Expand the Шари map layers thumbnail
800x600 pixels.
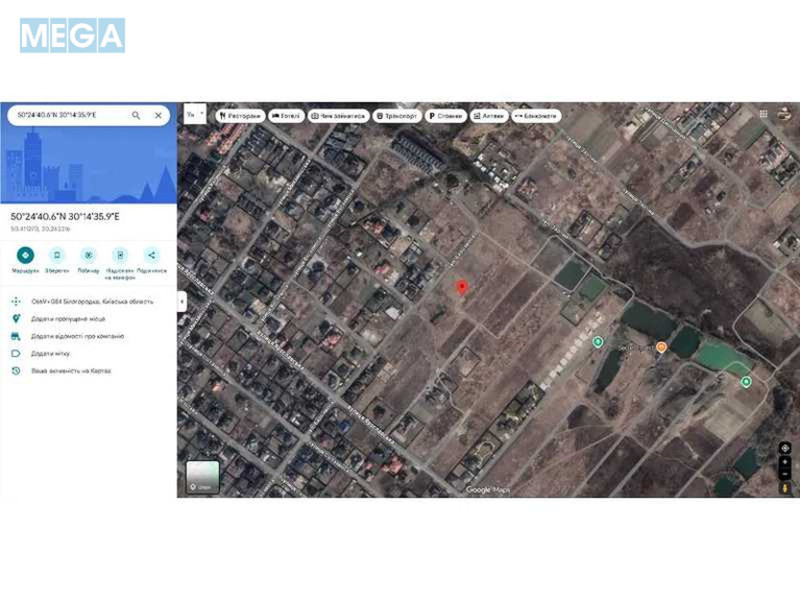(202, 477)
